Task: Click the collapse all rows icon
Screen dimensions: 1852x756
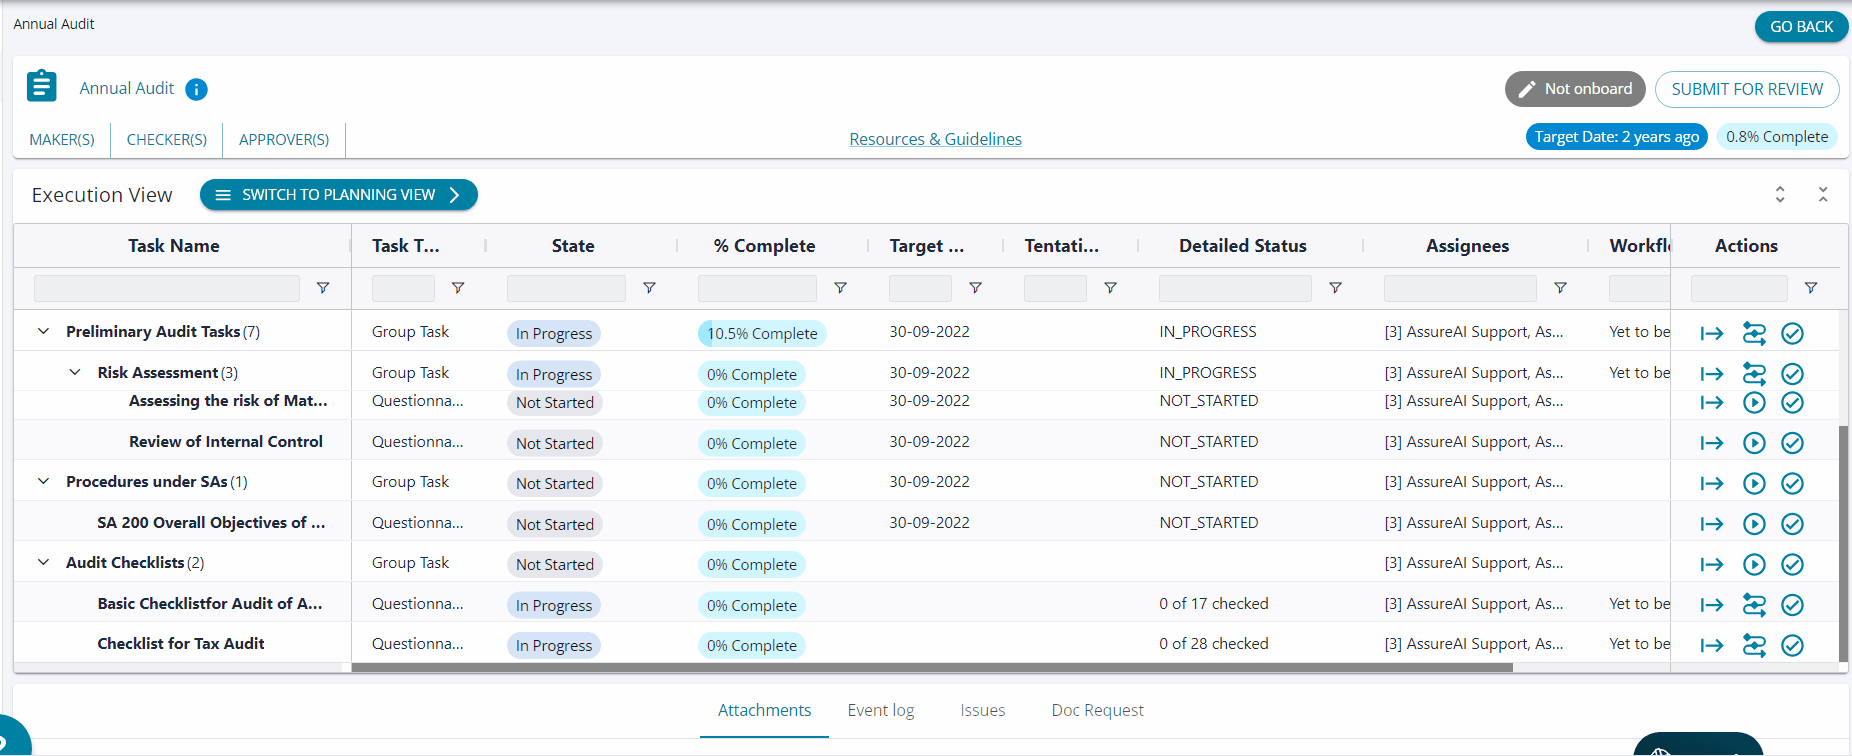Action: [x=1823, y=195]
